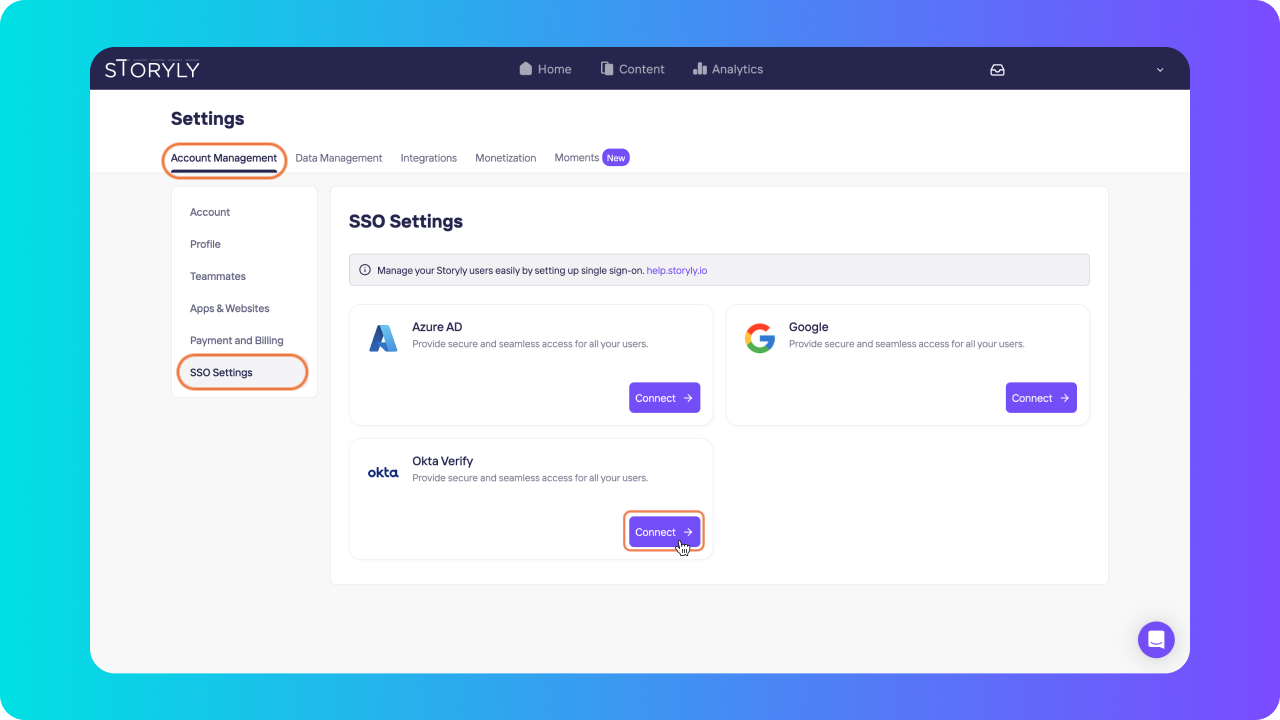Click the SSO Settings heading
Screen dimensions: 1280x720
(406, 221)
